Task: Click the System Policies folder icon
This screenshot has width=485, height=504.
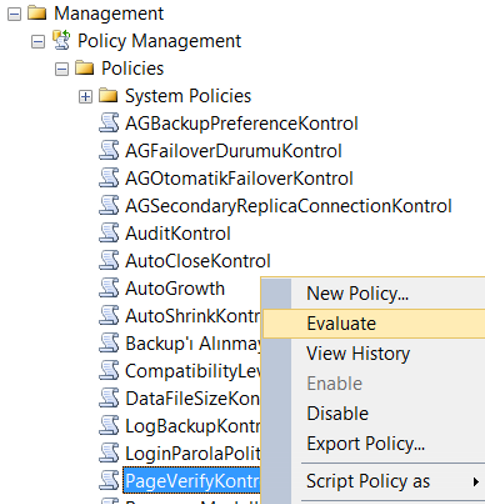Action: click(x=108, y=95)
